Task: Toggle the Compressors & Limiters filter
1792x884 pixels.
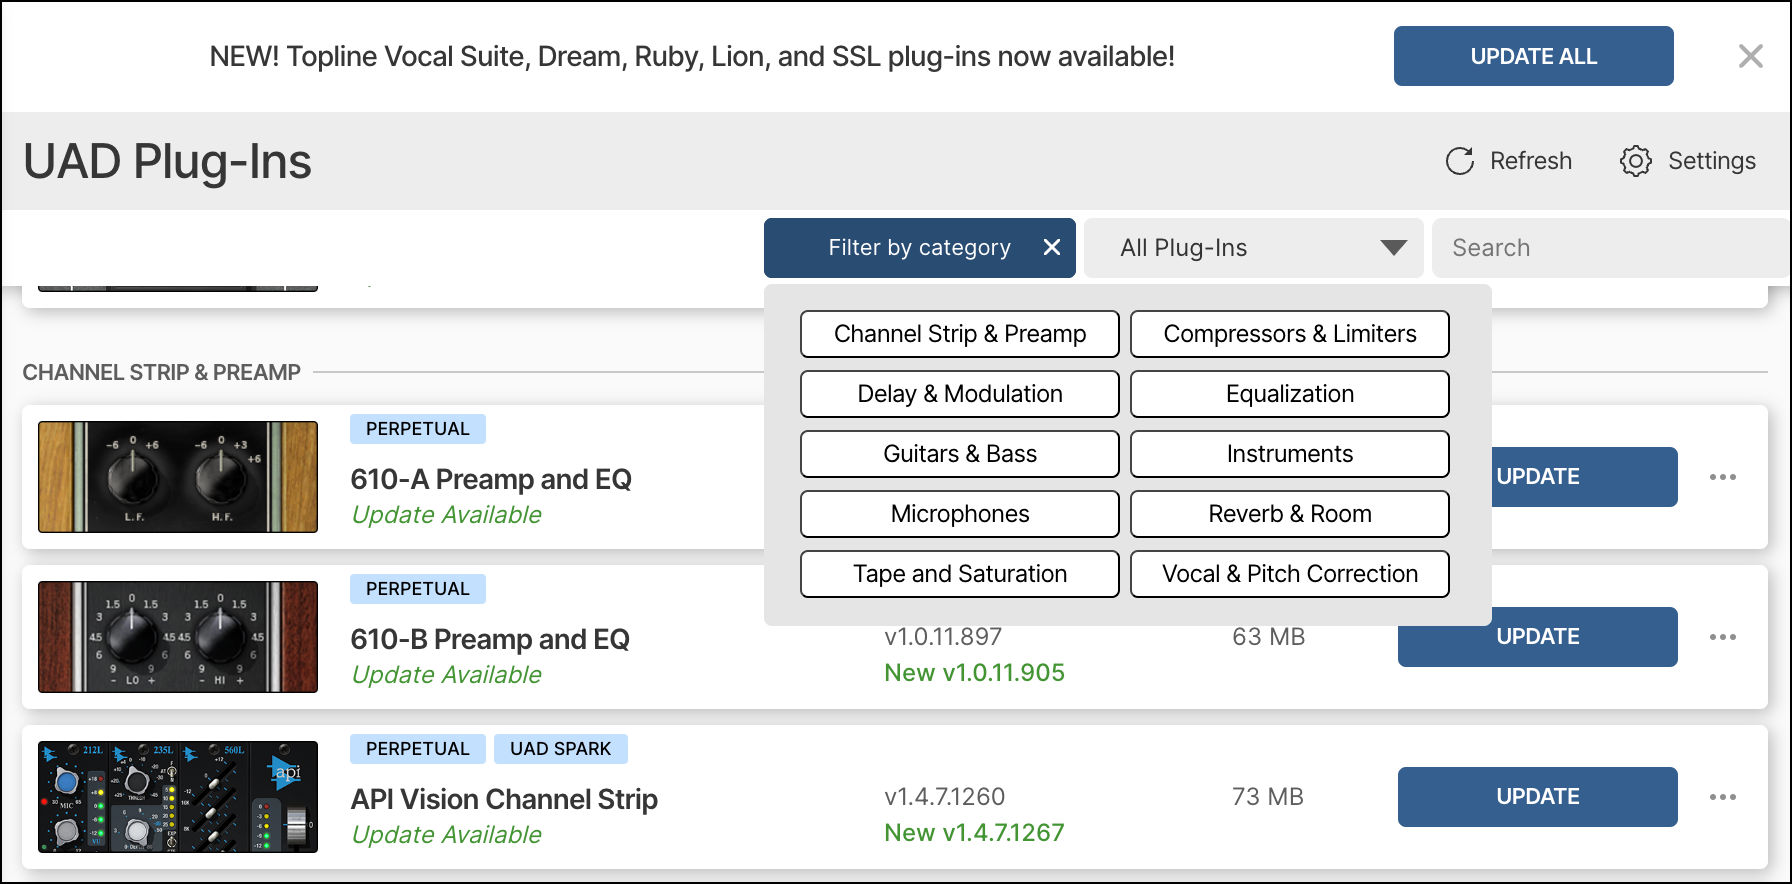Action: (1289, 334)
